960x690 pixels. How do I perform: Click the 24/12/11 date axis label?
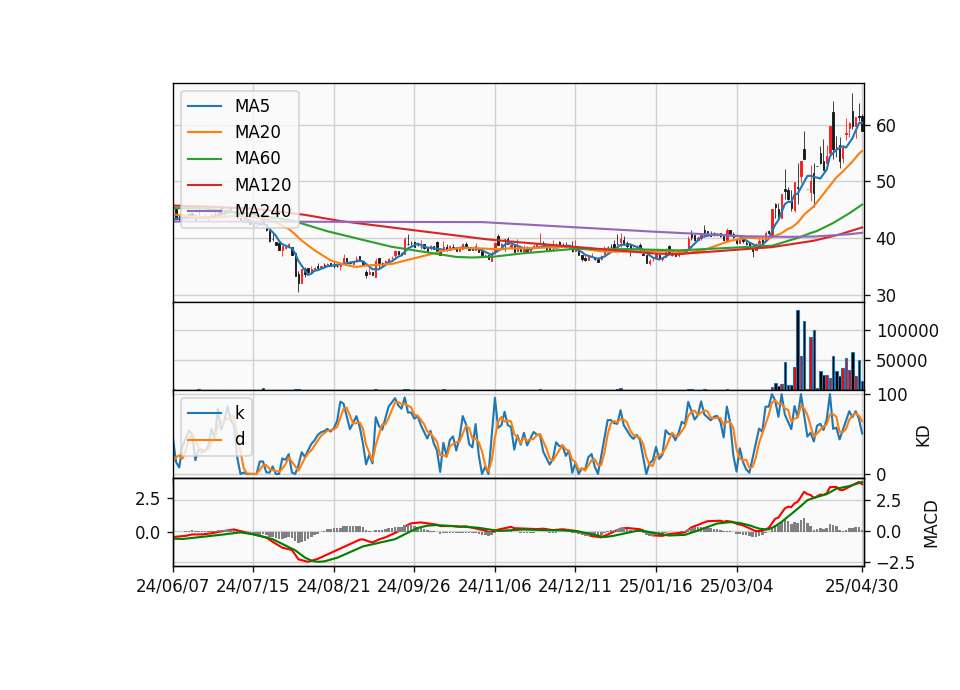pos(575,586)
